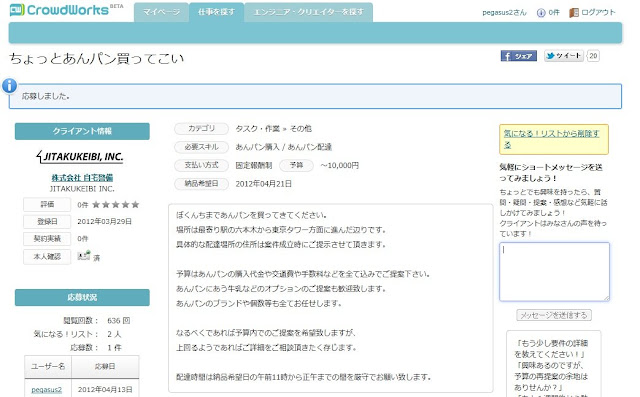The width and height of the screenshot is (640, 397).
Task: Click the client's star rating
Action: 116,204
